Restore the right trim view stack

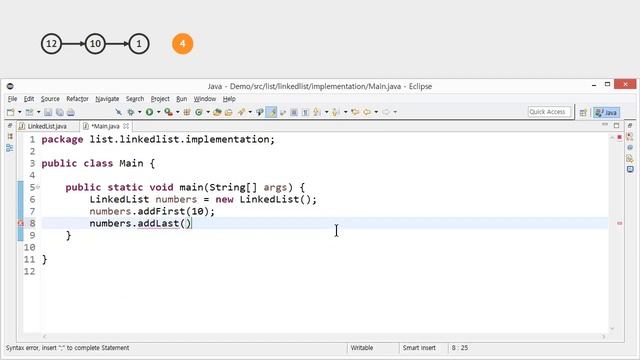(x=630, y=126)
